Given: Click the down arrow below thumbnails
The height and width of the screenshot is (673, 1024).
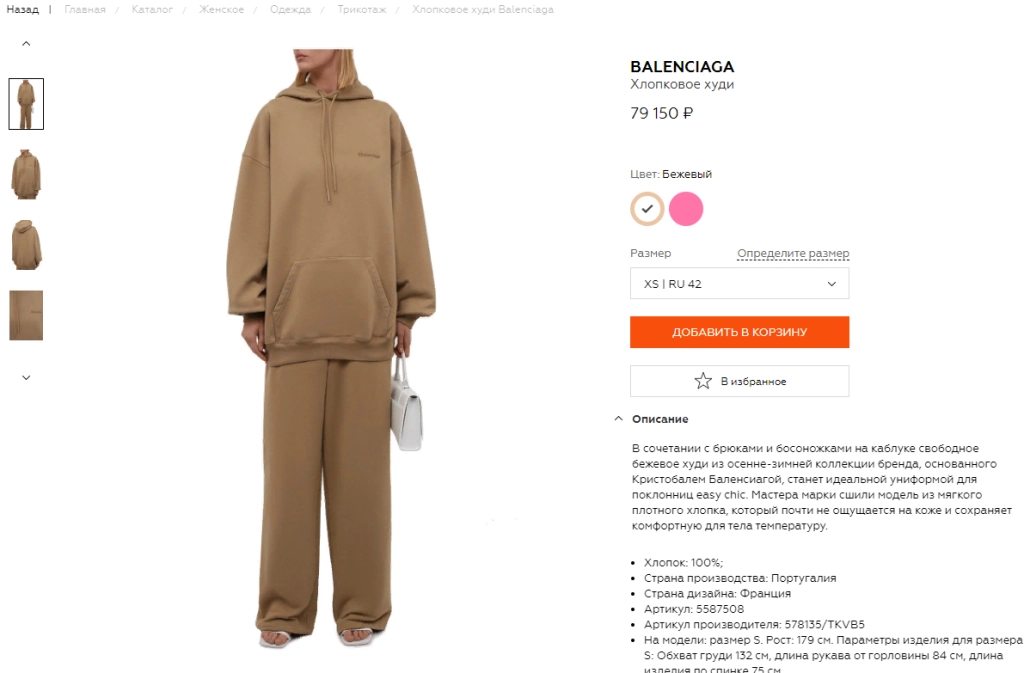Looking at the screenshot, I should pos(26,377).
